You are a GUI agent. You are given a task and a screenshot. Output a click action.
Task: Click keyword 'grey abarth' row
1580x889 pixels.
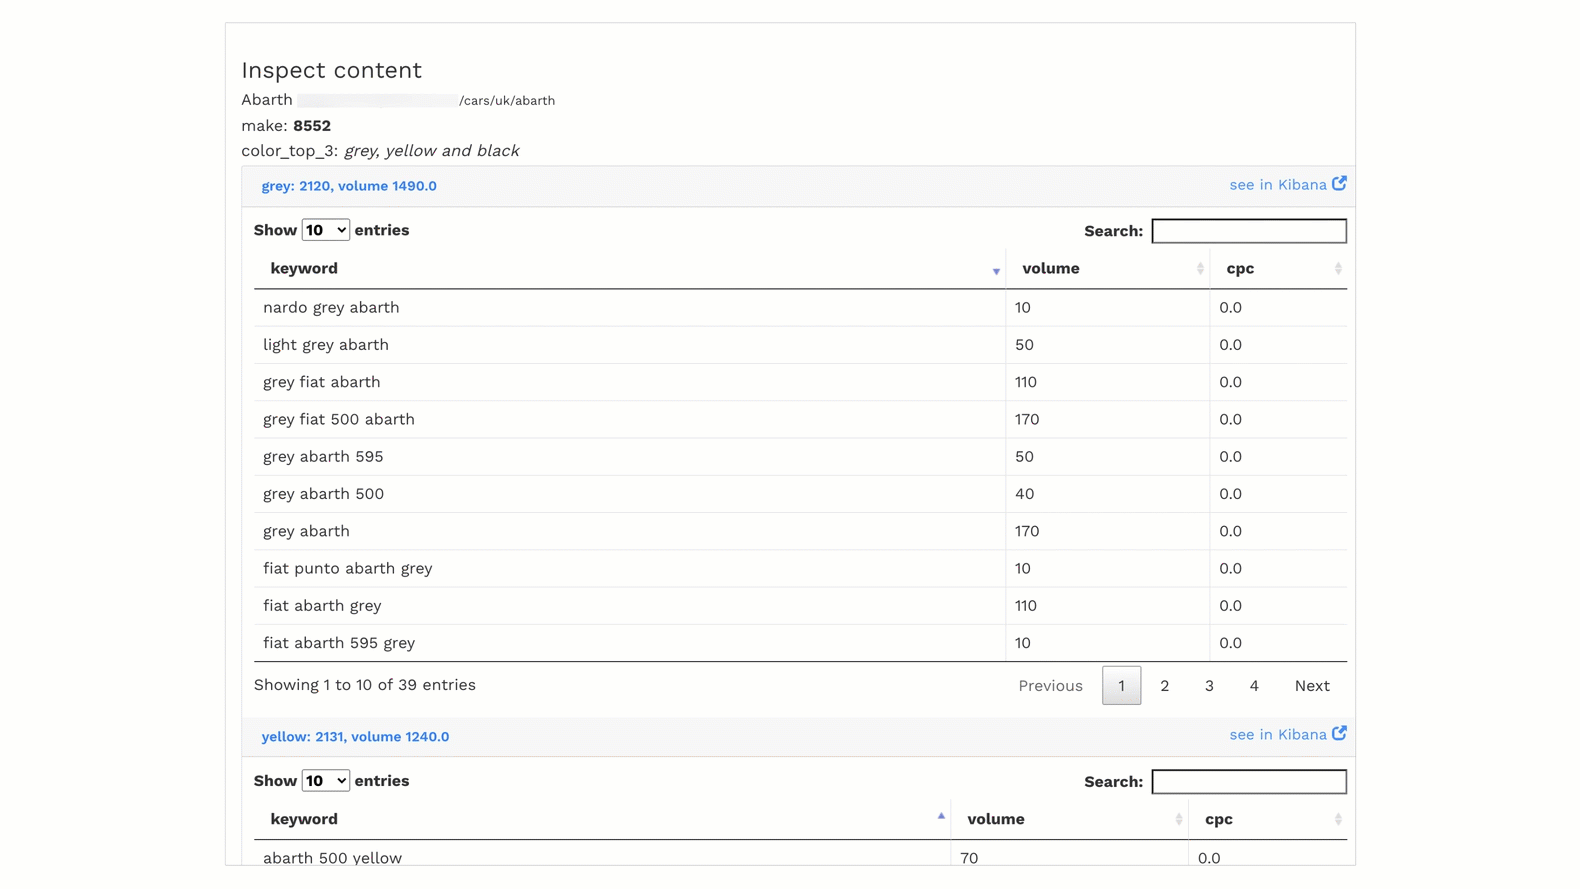[800, 531]
